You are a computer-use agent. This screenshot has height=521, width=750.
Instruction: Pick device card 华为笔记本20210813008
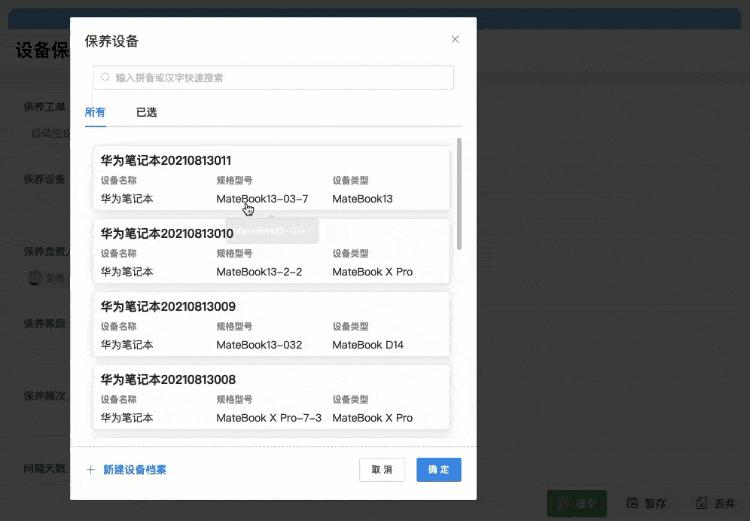pos(271,398)
